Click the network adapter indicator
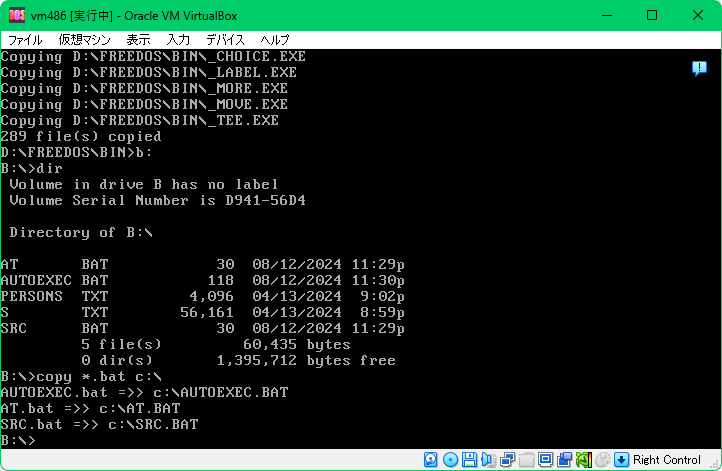 pyautogui.click(x=507, y=459)
